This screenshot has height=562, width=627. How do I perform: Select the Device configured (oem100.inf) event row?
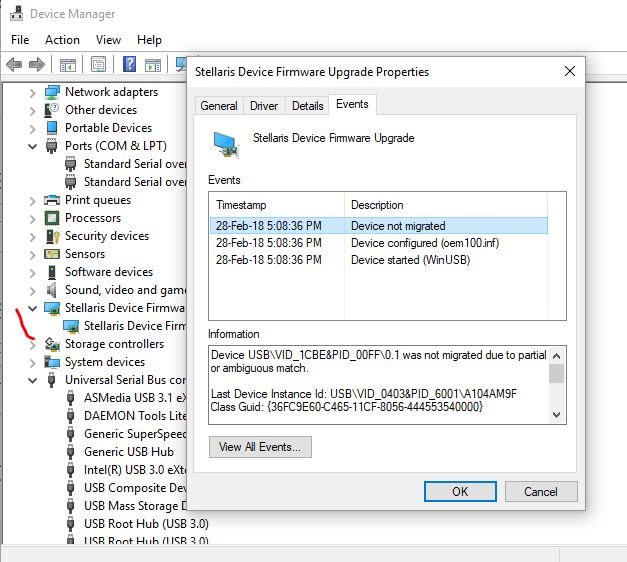[378, 243]
